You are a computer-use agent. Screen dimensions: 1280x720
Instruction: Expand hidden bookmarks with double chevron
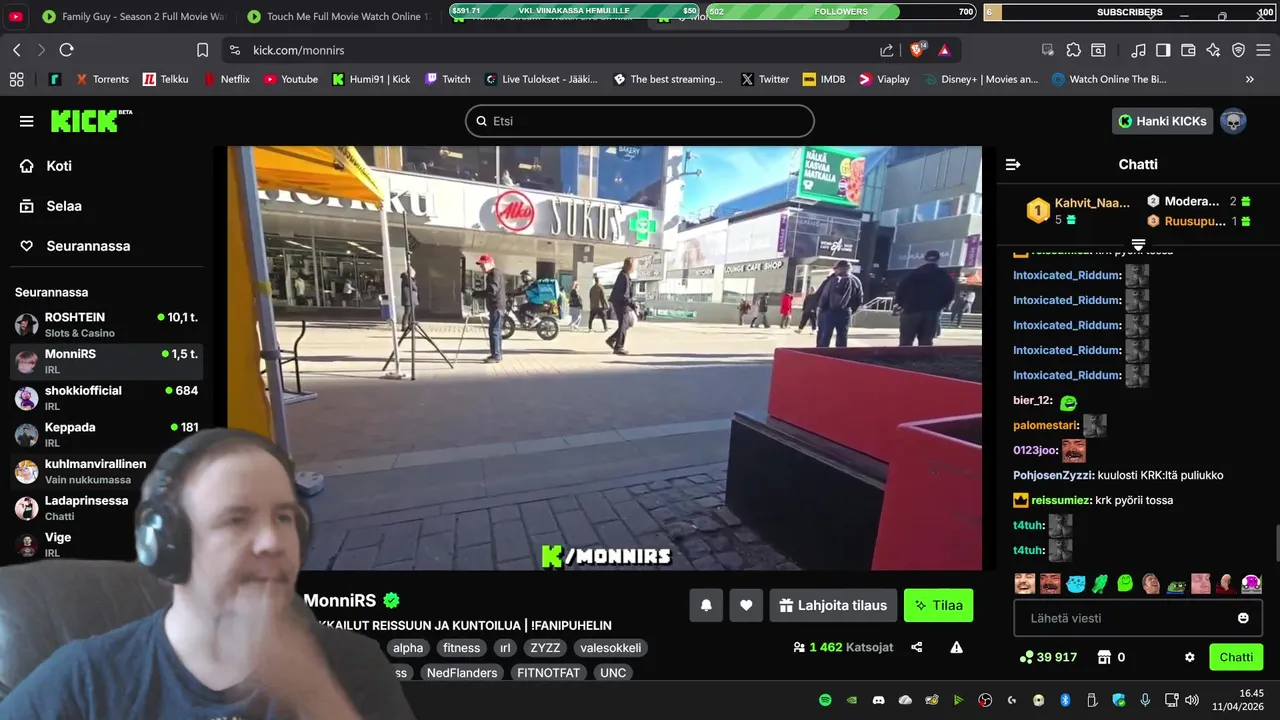[x=1249, y=79]
